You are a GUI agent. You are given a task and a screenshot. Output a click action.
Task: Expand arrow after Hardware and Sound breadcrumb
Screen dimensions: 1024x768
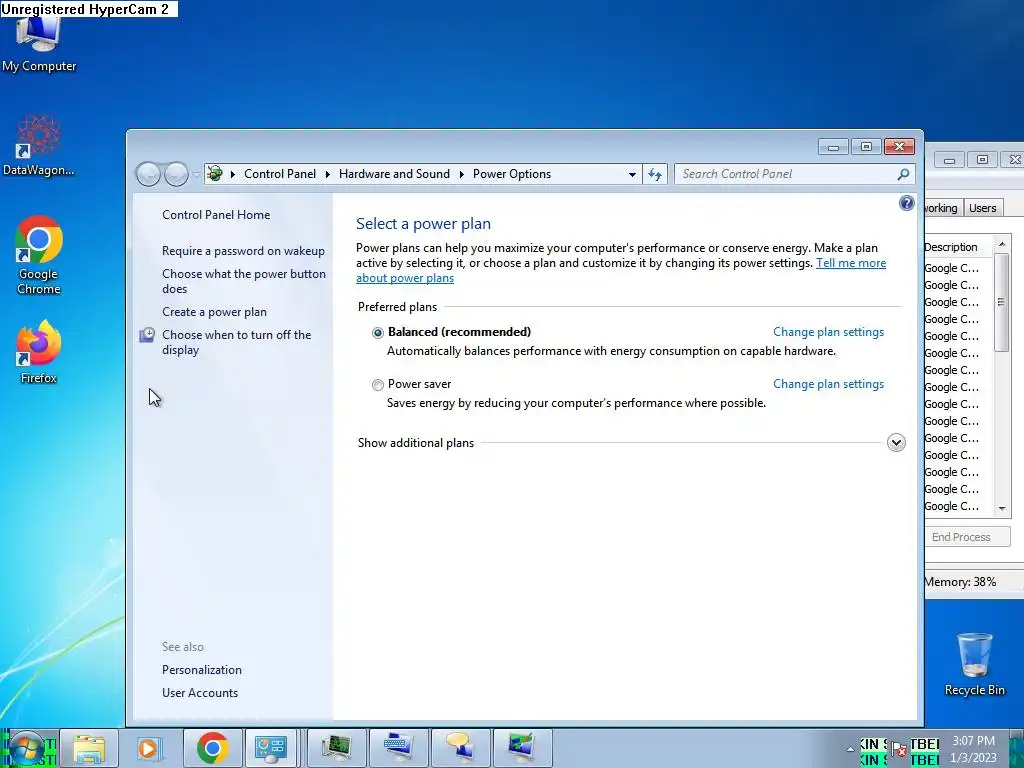(462, 174)
